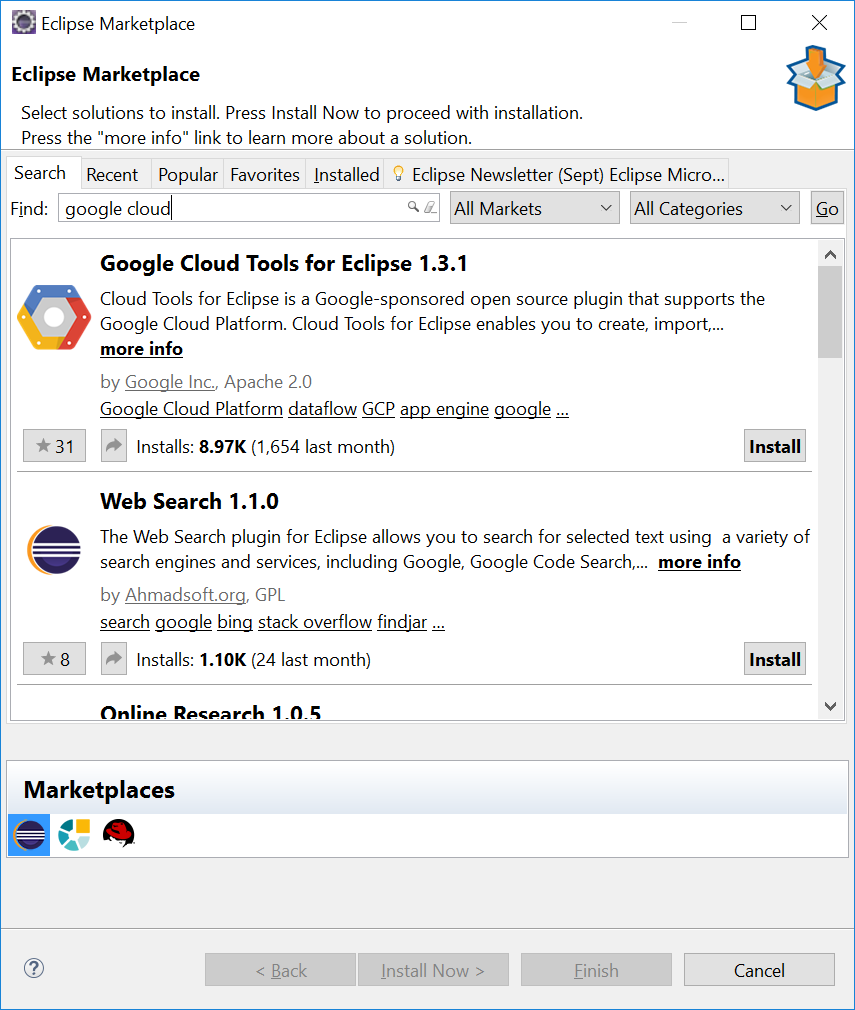Image resolution: width=855 pixels, height=1010 pixels.
Task: Open the All Markets dropdown
Action: [x=535, y=208]
